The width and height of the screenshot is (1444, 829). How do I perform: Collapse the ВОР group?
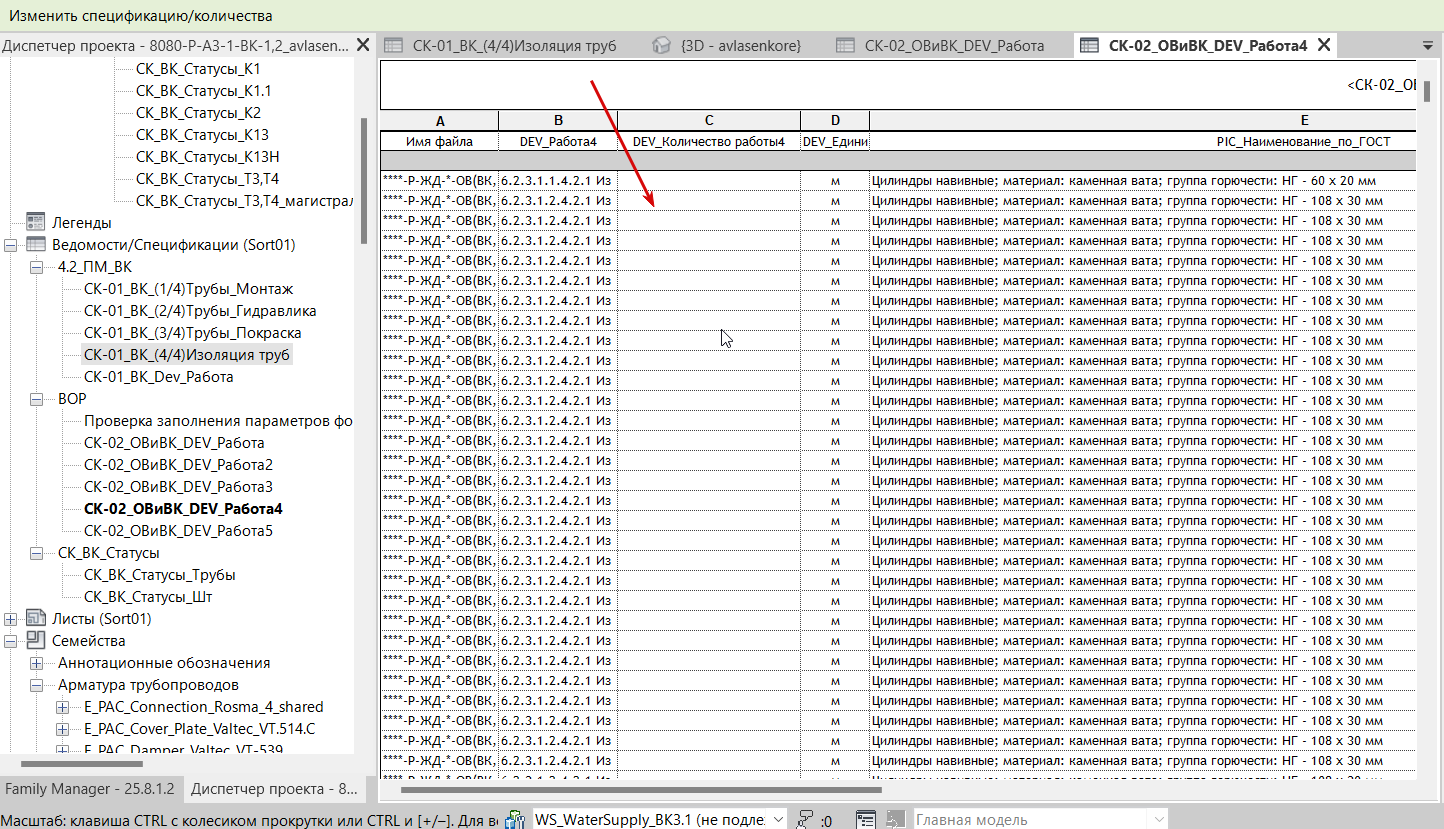pos(36,399)
